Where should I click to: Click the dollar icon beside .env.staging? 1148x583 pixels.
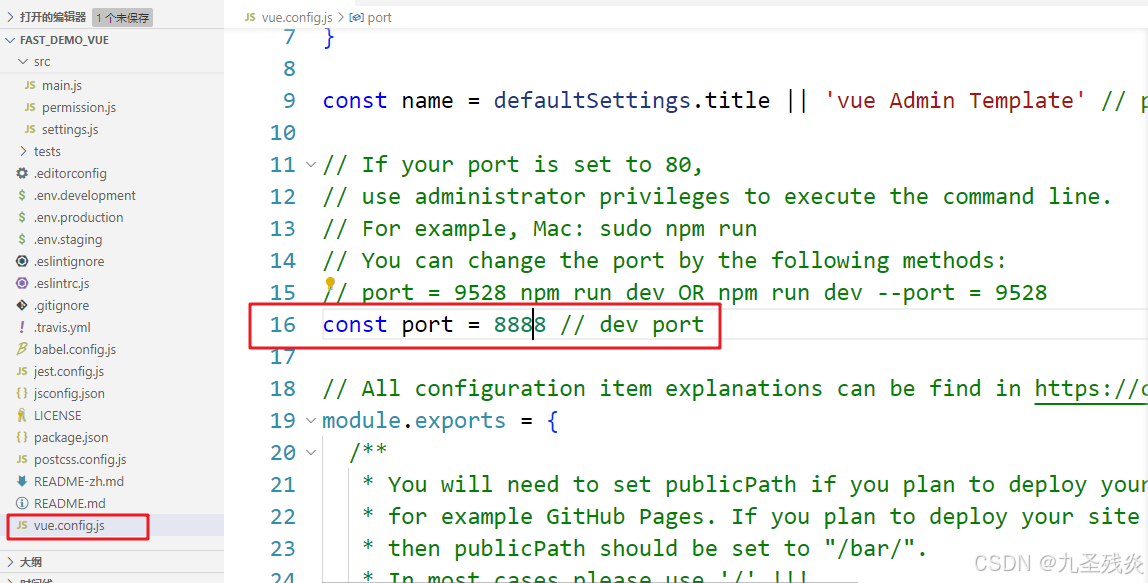coord(22,239)
